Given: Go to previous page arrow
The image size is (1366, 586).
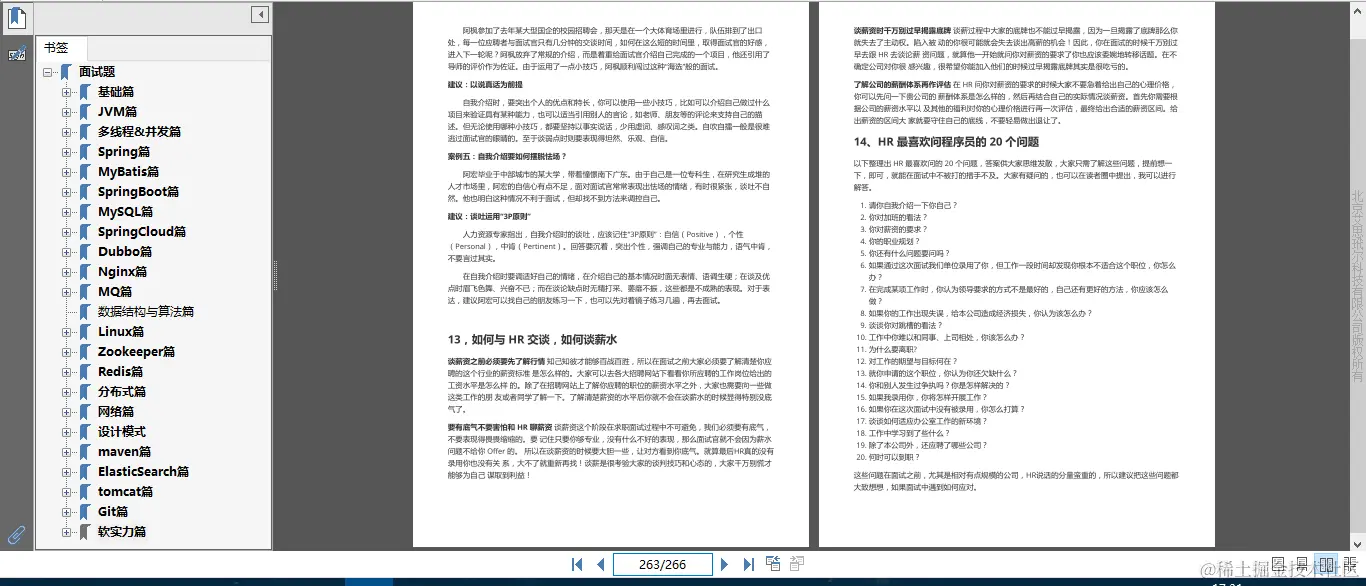Looking at the screenshot, I should click(x=600, y=565).
